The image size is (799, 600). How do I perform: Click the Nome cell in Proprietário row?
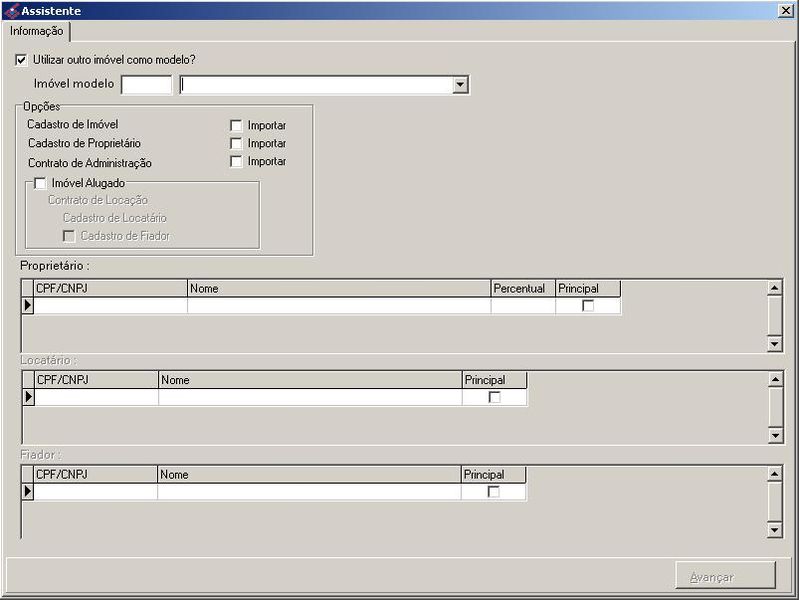pos(338,306)
